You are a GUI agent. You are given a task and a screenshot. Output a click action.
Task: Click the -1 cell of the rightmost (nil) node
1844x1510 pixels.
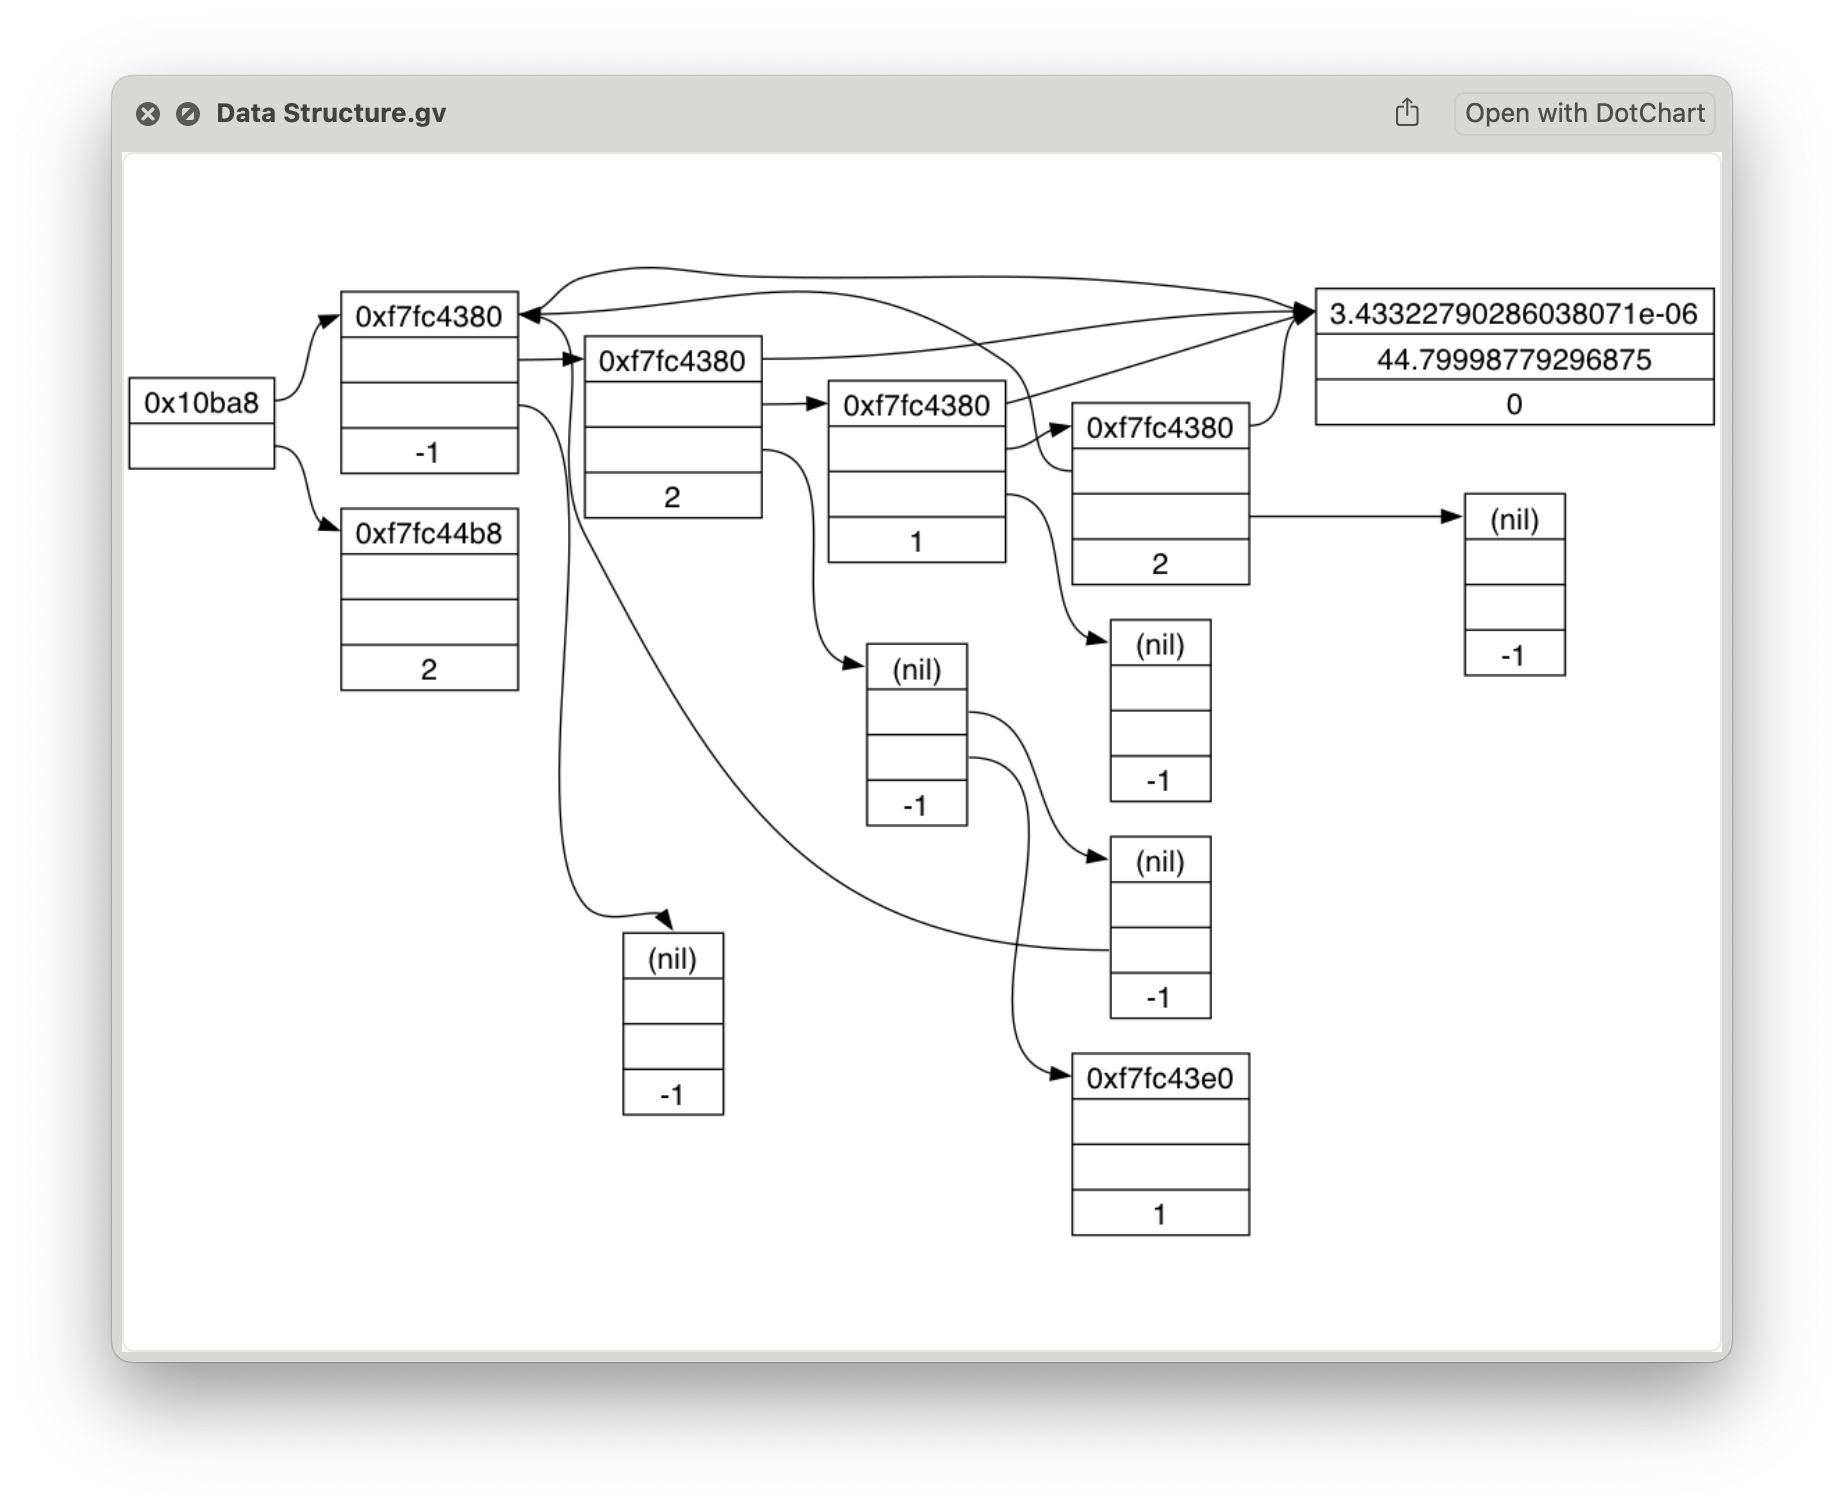tap(1514, 654)
